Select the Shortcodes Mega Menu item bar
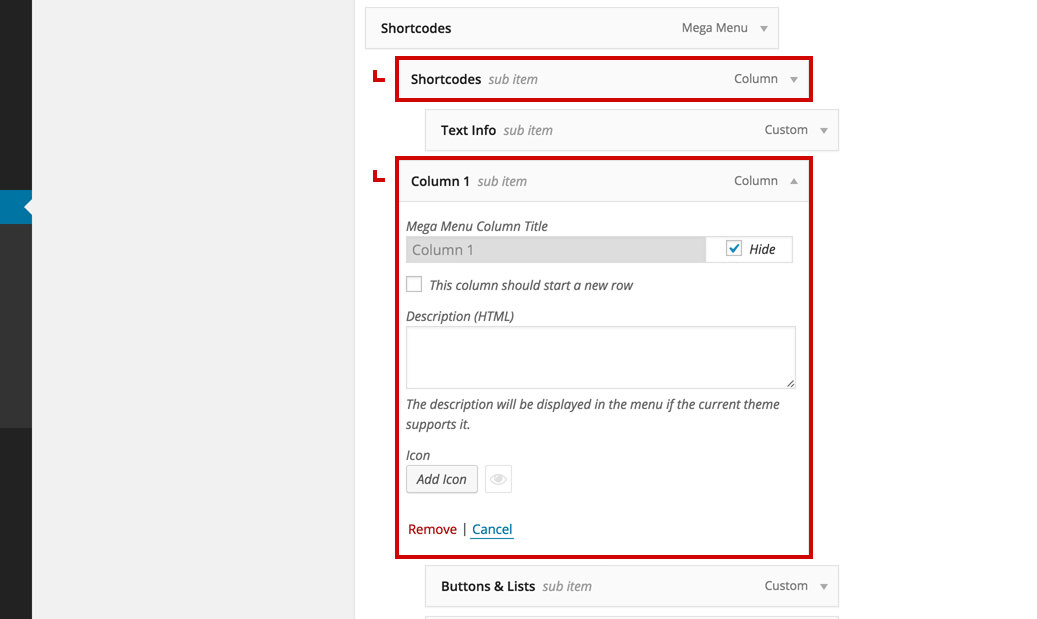This screenshot has width=1037, height=619. click(571, 28)
